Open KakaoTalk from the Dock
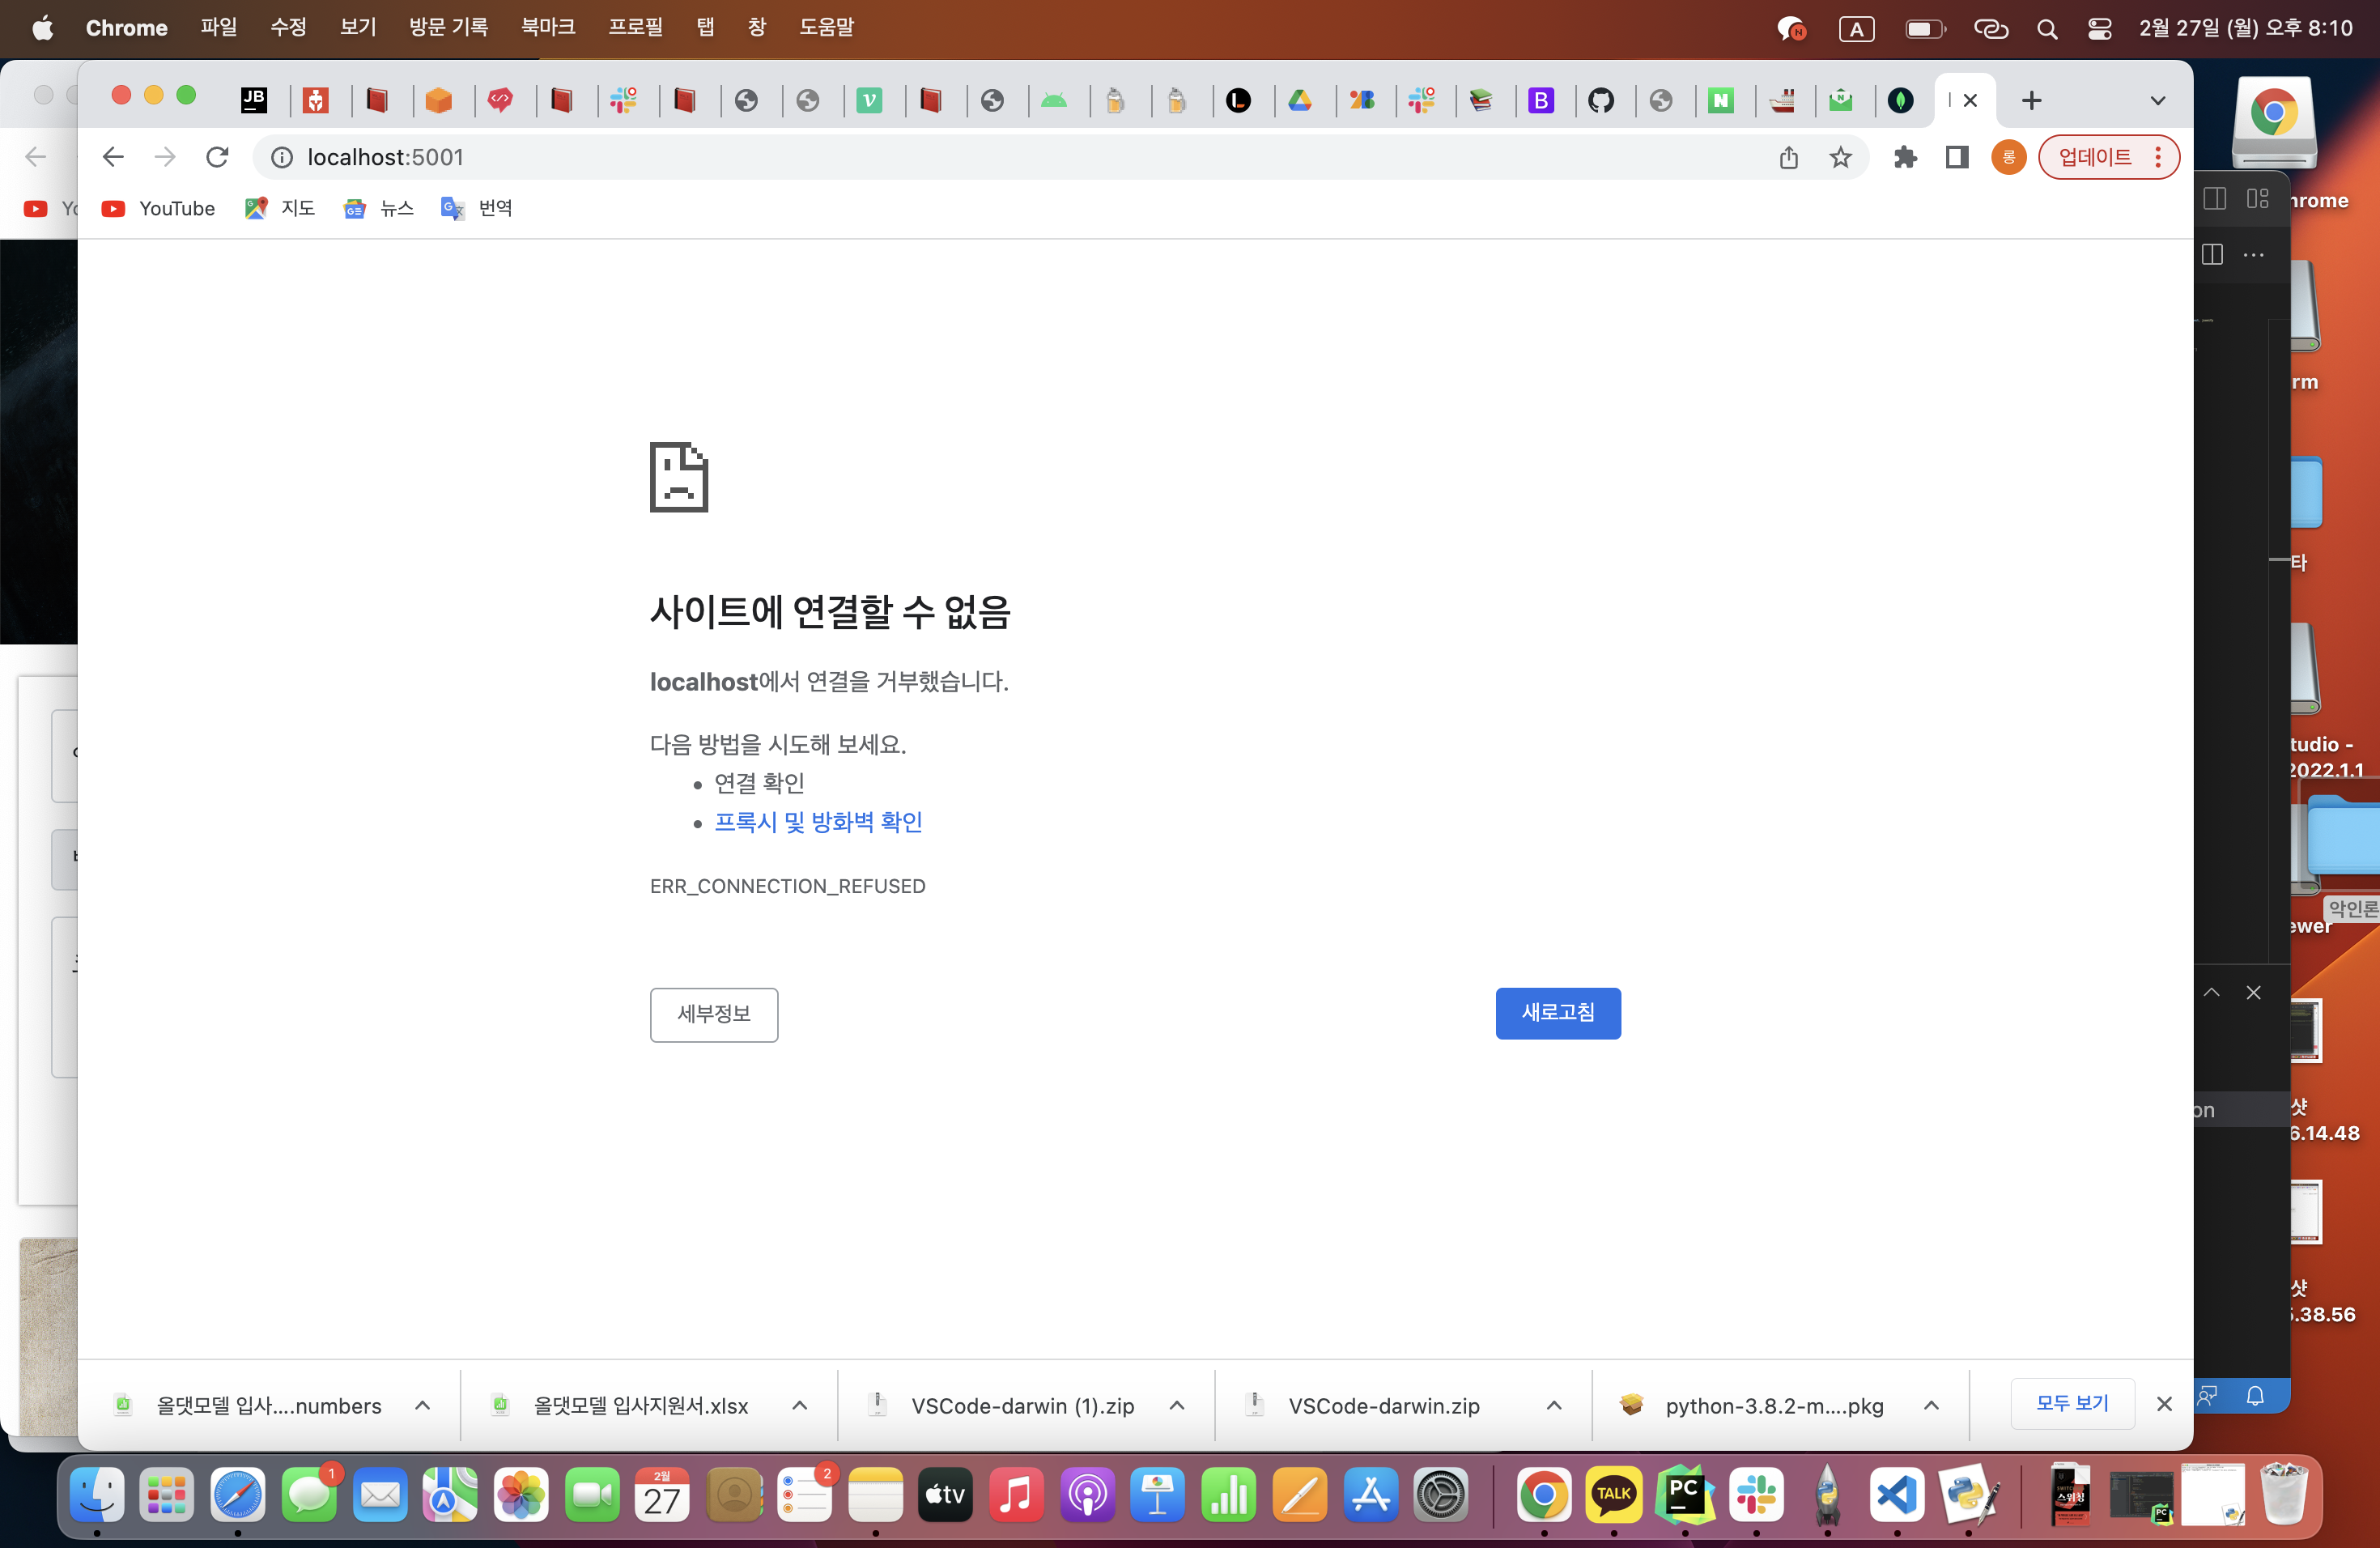Viewport: 2380px width, 1548px height. tap(1614, 1495)
